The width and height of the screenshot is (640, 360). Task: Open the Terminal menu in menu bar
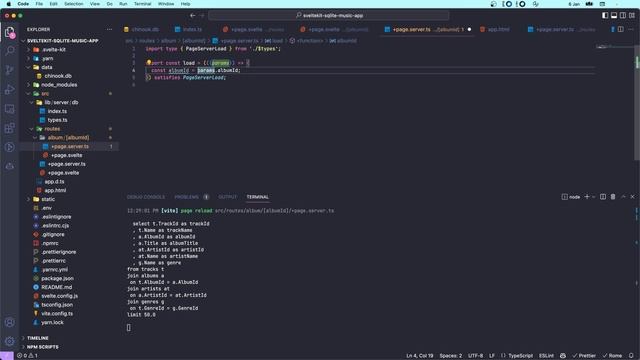(142, 4)
